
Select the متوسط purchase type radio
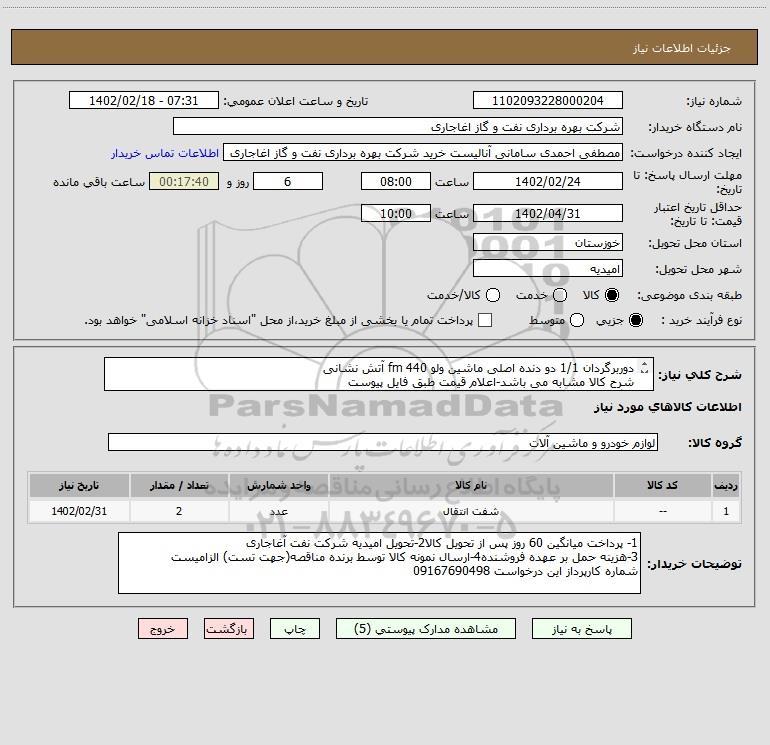(577, 320)
